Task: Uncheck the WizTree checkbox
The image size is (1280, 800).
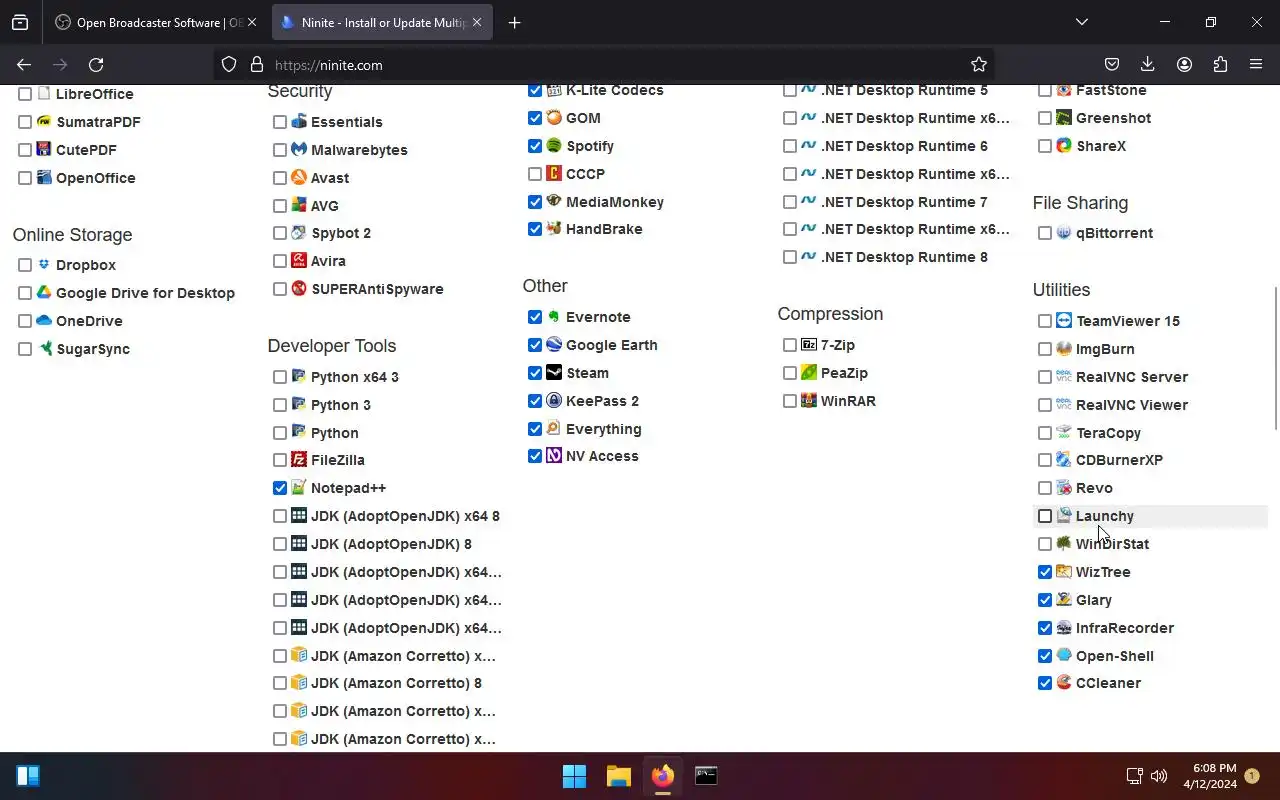Action: [x=1045, y=572]
